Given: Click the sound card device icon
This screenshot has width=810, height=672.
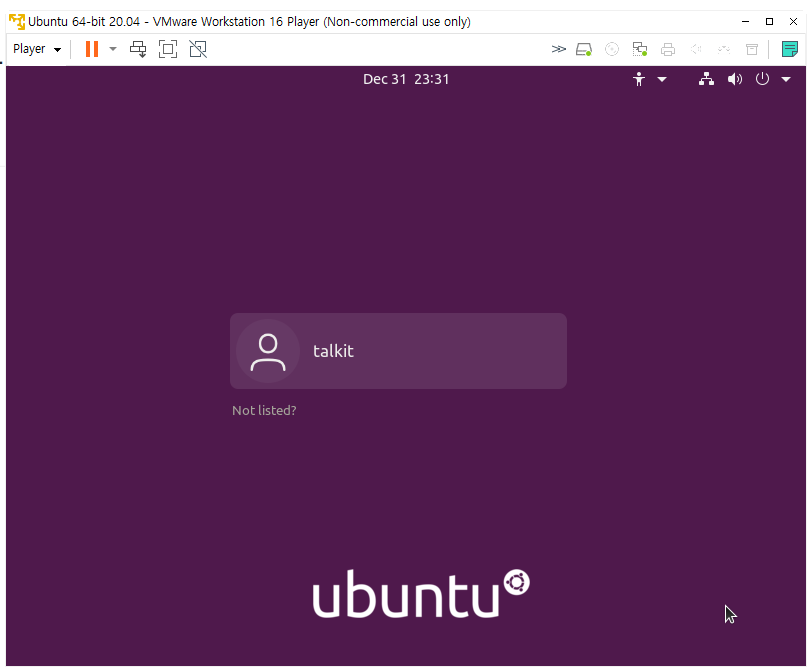Looking at the screenshot, I should [696, 49].
